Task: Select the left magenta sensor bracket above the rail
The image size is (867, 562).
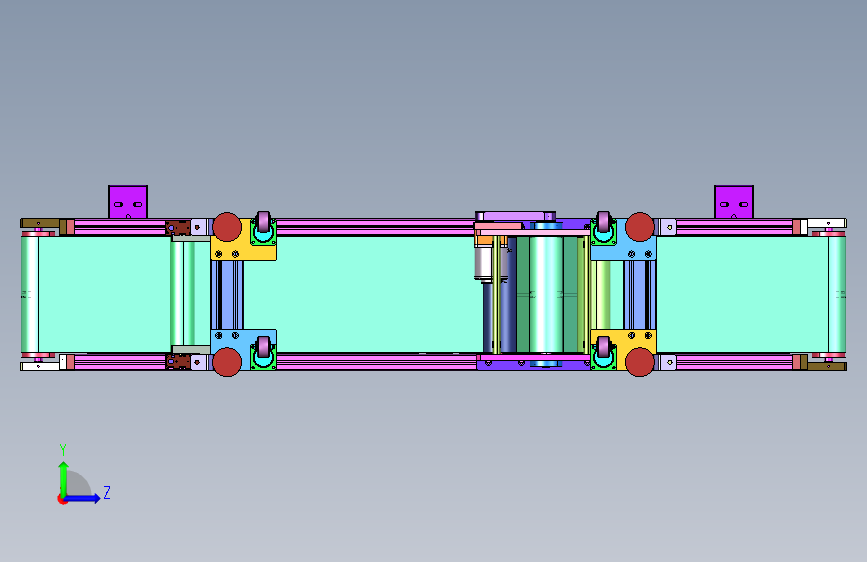Action: pyautogui.click(x=128, y=202)
